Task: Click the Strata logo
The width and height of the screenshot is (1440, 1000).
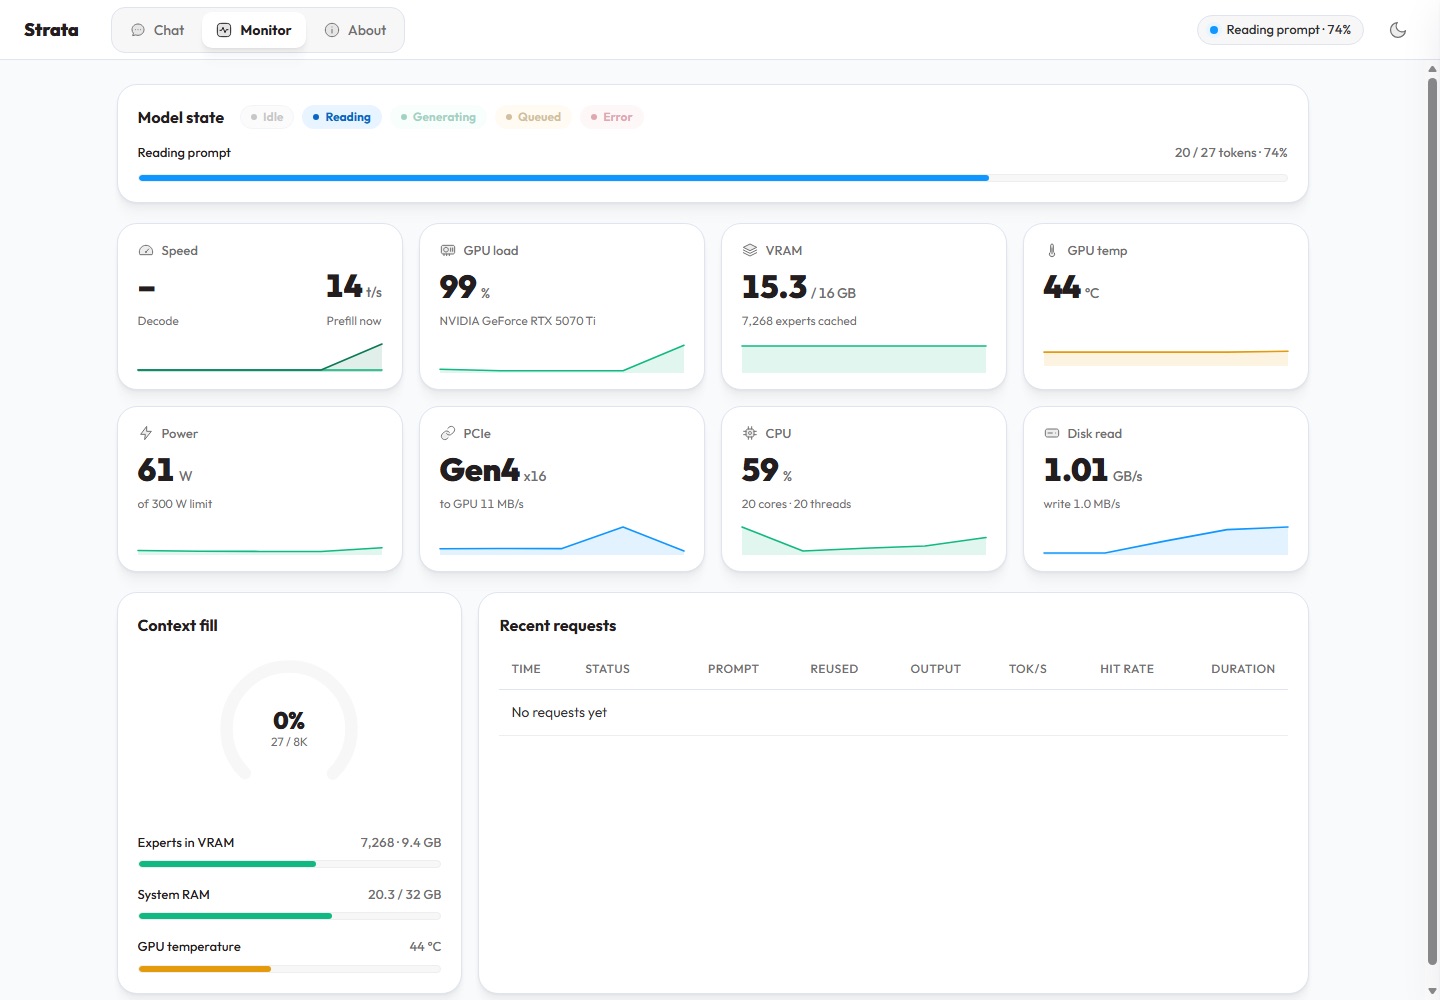Action: [x=51, y=30]
